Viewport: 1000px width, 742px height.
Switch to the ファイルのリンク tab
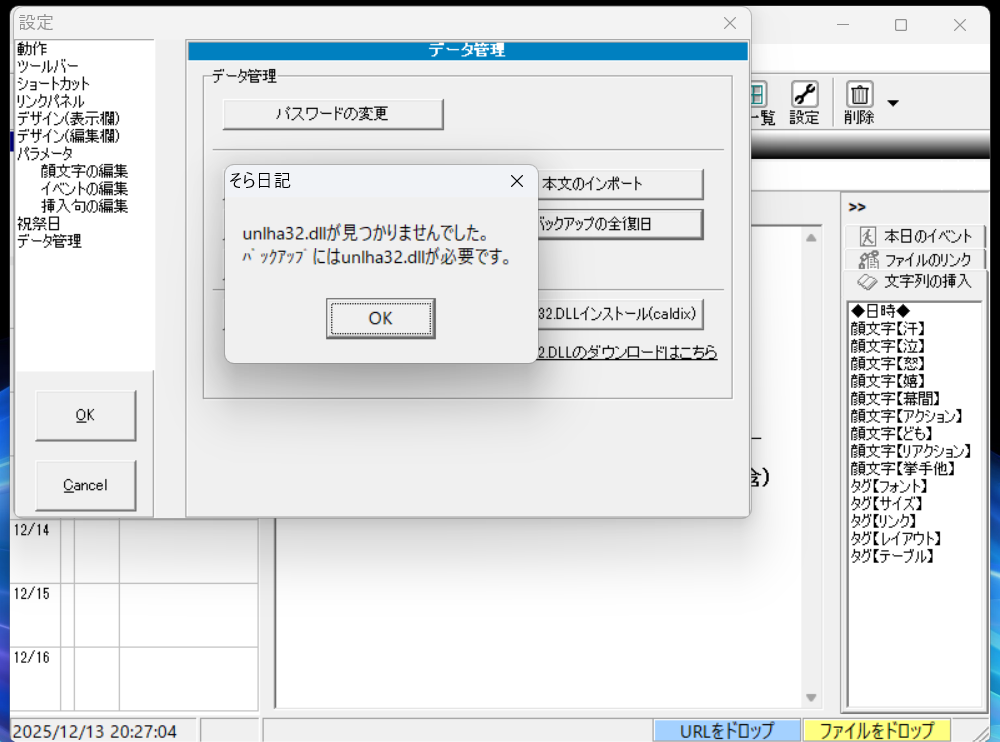[x=916, y=259]
